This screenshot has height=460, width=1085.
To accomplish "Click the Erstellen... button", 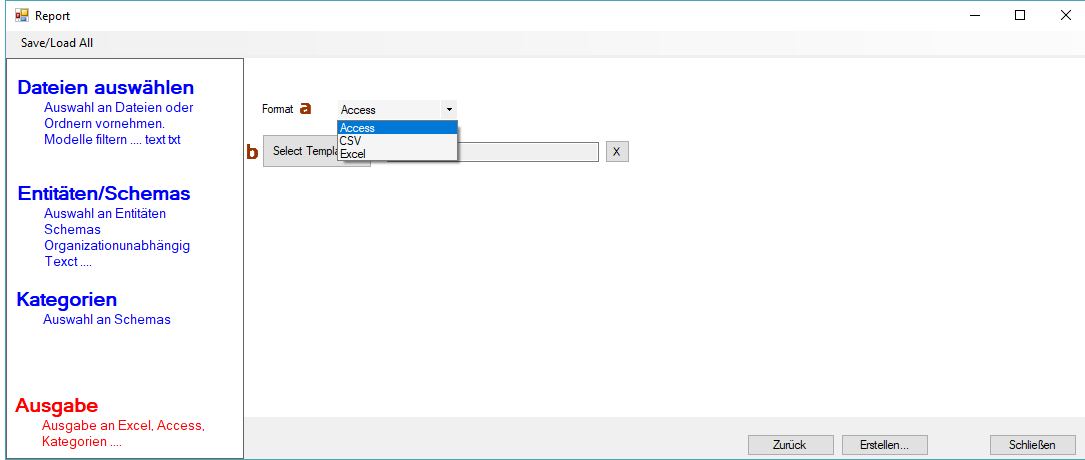I will point(884,445).
